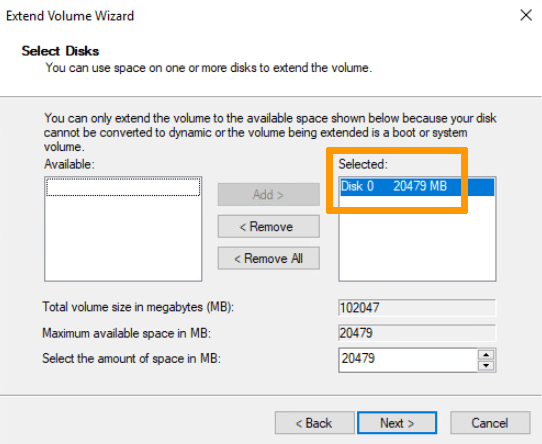Increase space amount with the up spinner arrow
This screenshot has height=444, width=542.
click(486, 354)
